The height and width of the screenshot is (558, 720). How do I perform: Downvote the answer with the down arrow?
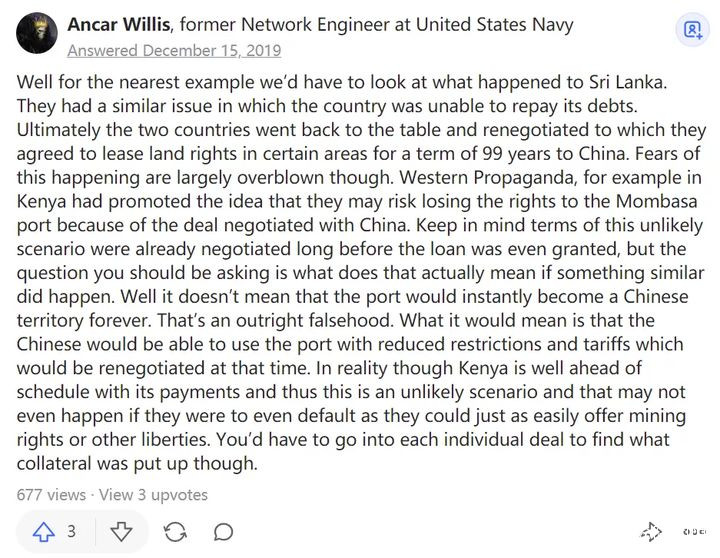pyautogui.click(x=119, y=531)
